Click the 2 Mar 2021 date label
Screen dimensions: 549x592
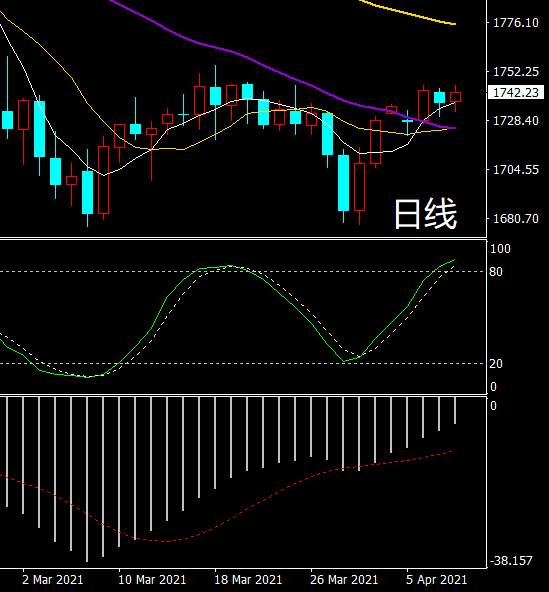pos(52,579)
